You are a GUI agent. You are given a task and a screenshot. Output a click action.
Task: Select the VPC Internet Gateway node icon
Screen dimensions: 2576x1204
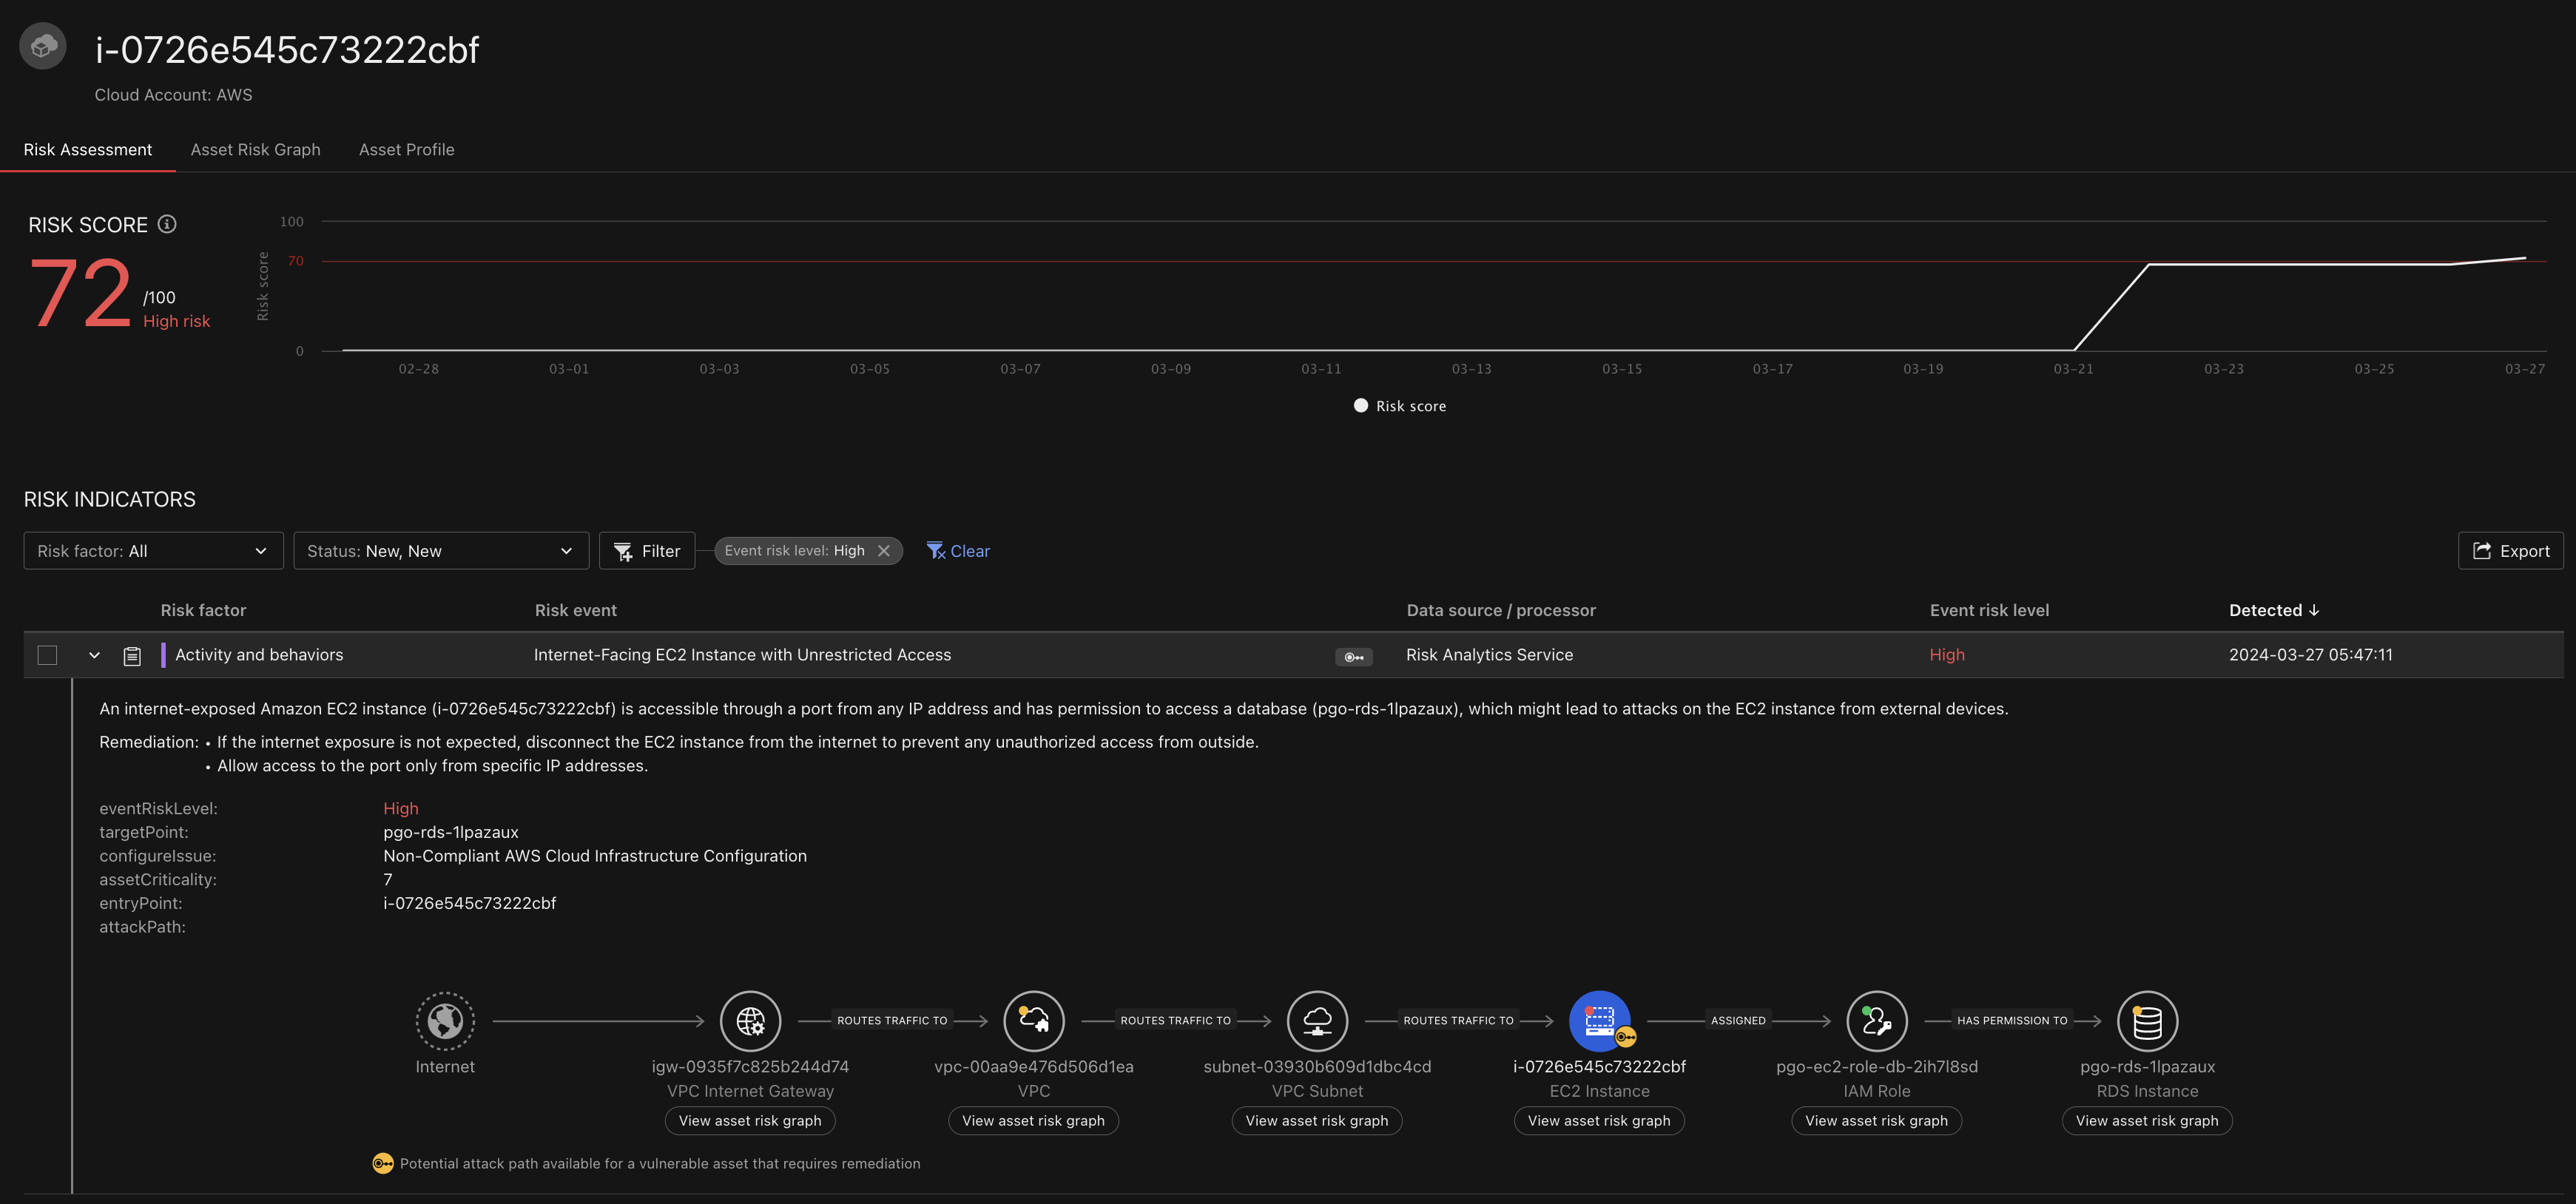[x=750, y=1021]
